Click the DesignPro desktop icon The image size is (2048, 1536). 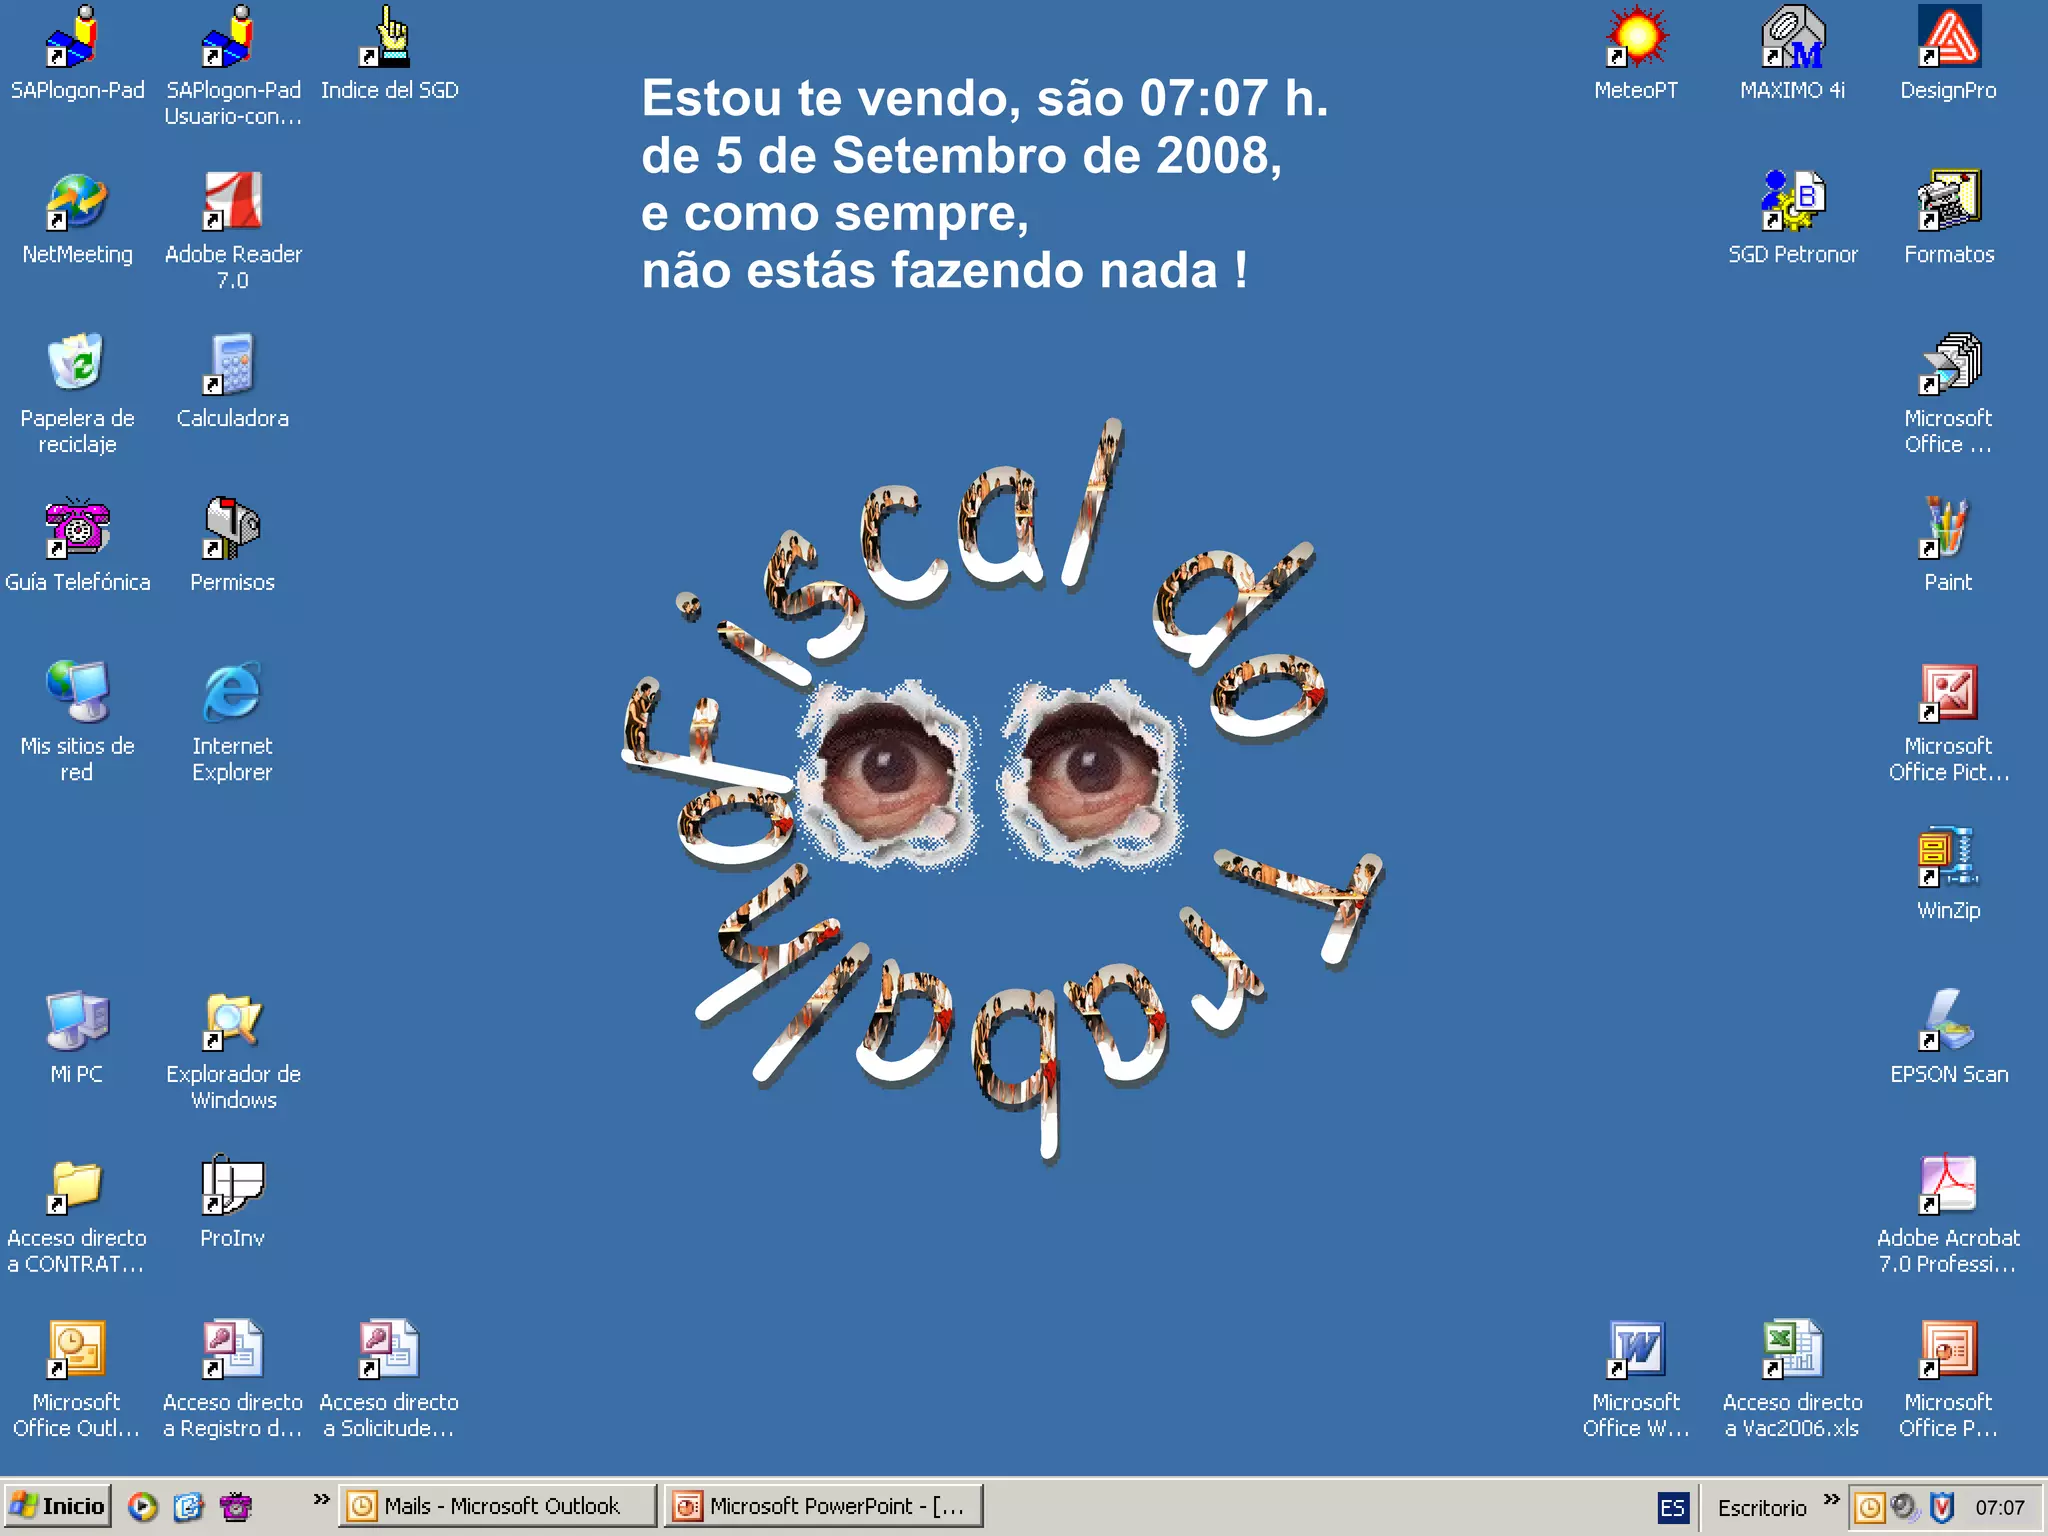(1948, 38)
